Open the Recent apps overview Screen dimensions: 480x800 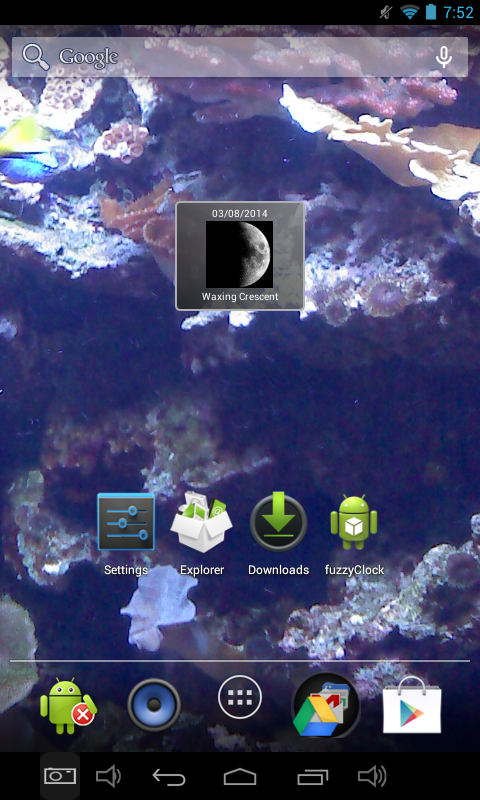(312, 777)
